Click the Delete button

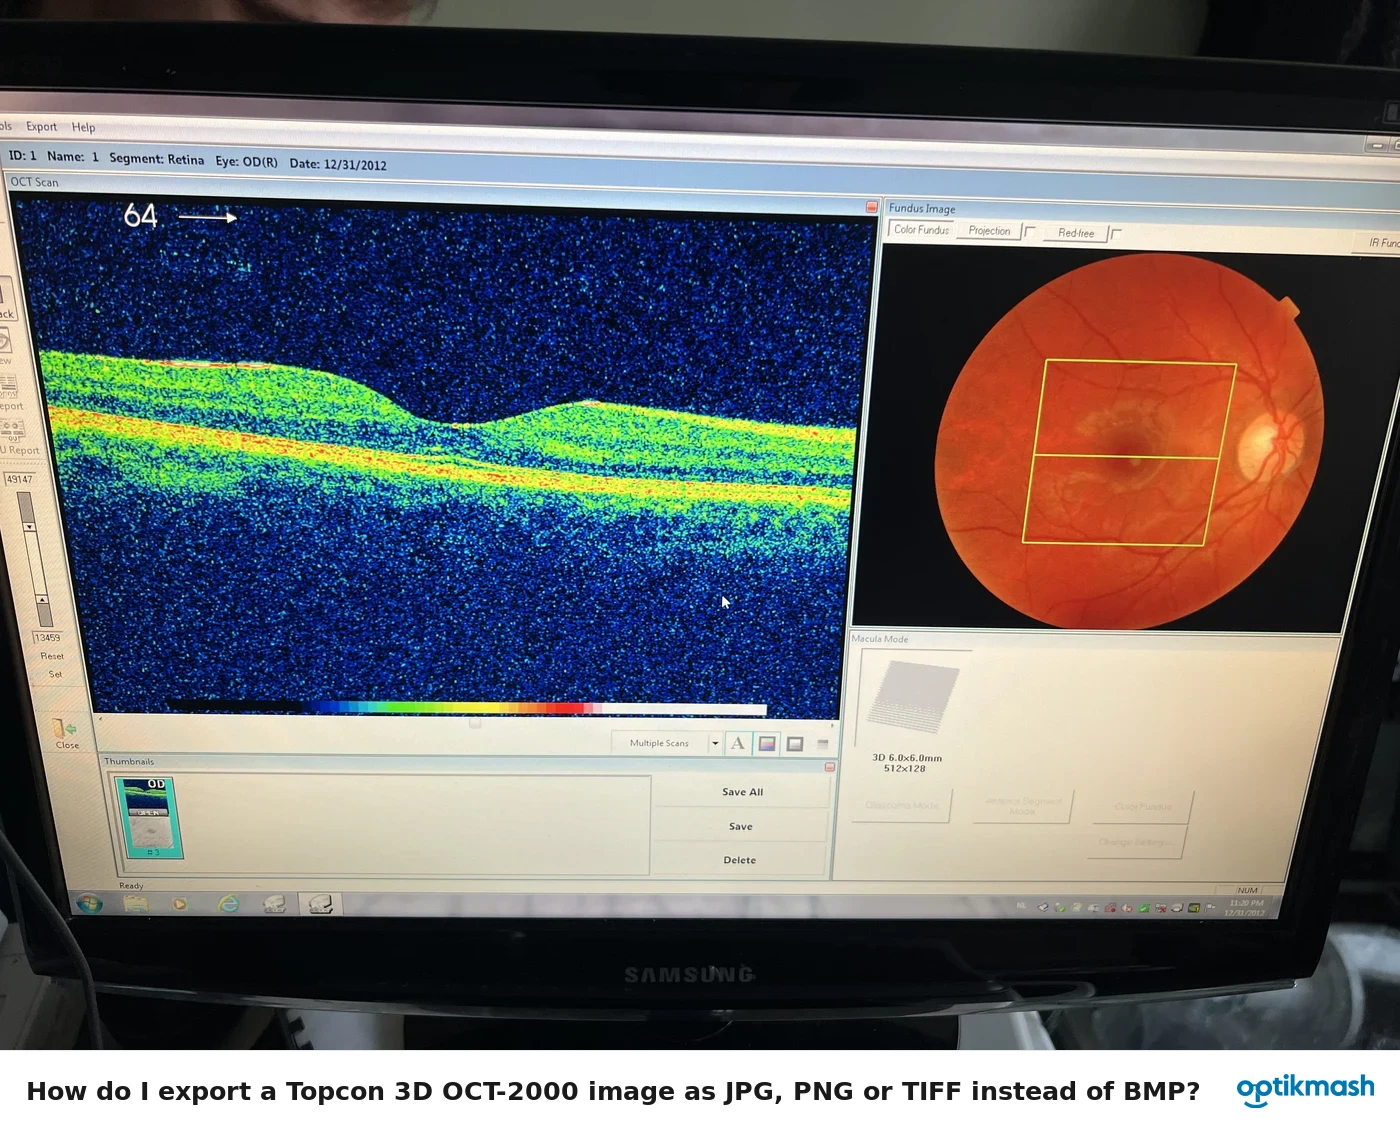pyautogui.click(x=740, y=860)
